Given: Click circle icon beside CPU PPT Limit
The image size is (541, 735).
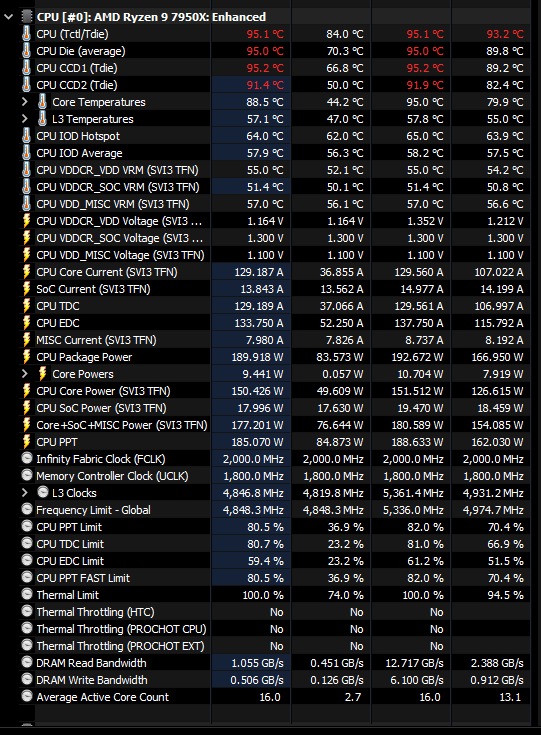Looking at the screenshot, I should pyautogui.click(x=27, y=526).
